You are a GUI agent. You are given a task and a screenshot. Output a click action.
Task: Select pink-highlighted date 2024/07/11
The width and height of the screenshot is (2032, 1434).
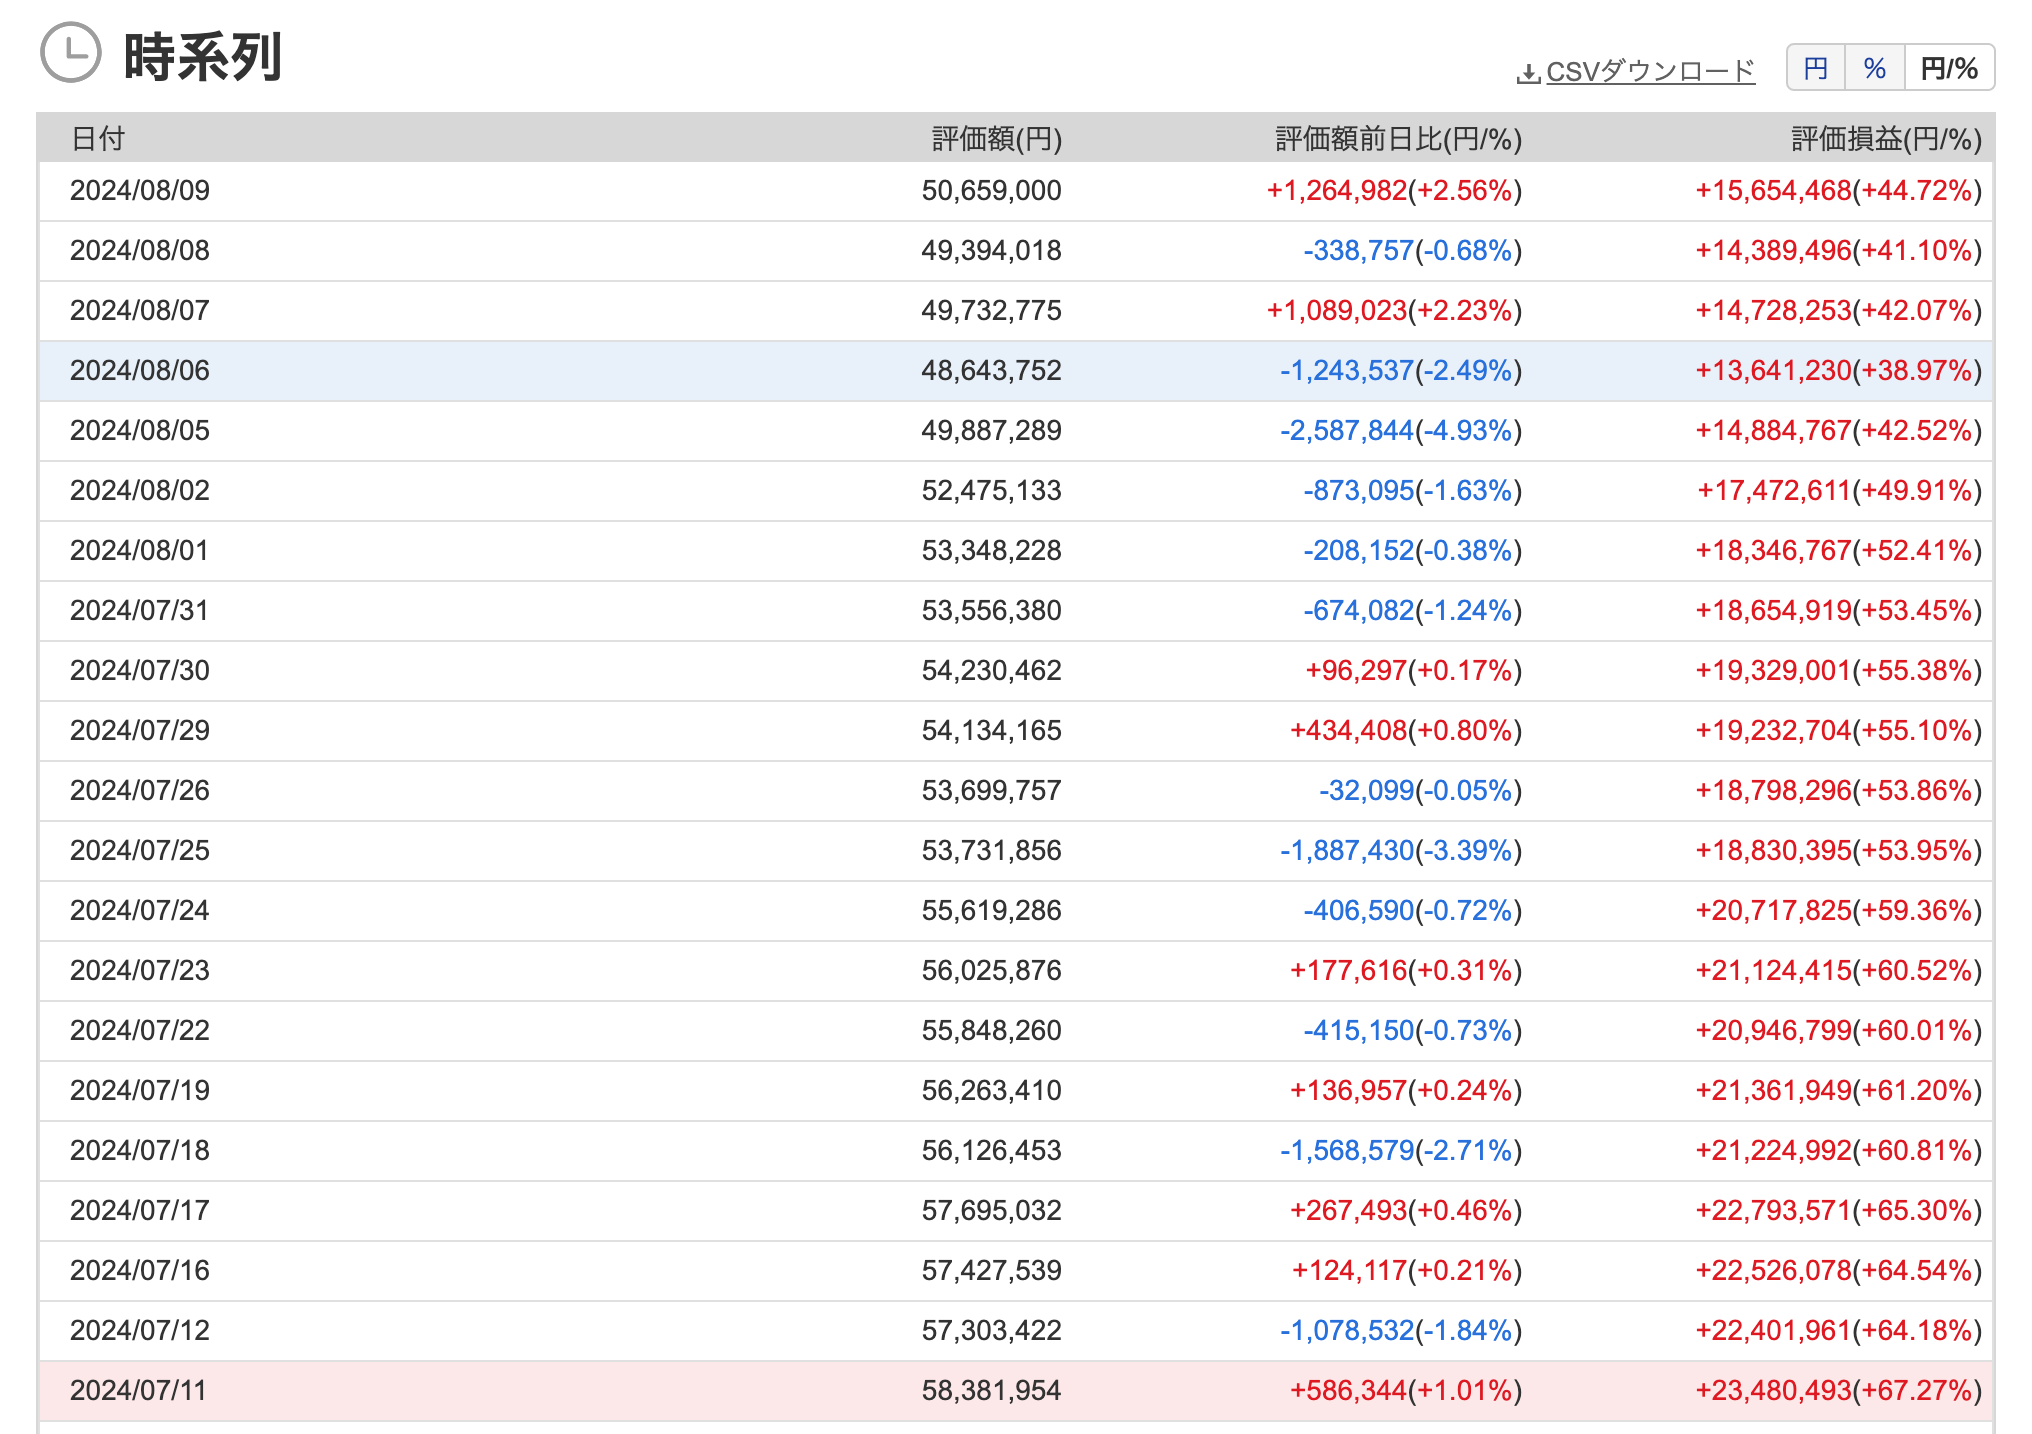[x=138, y=1390]
